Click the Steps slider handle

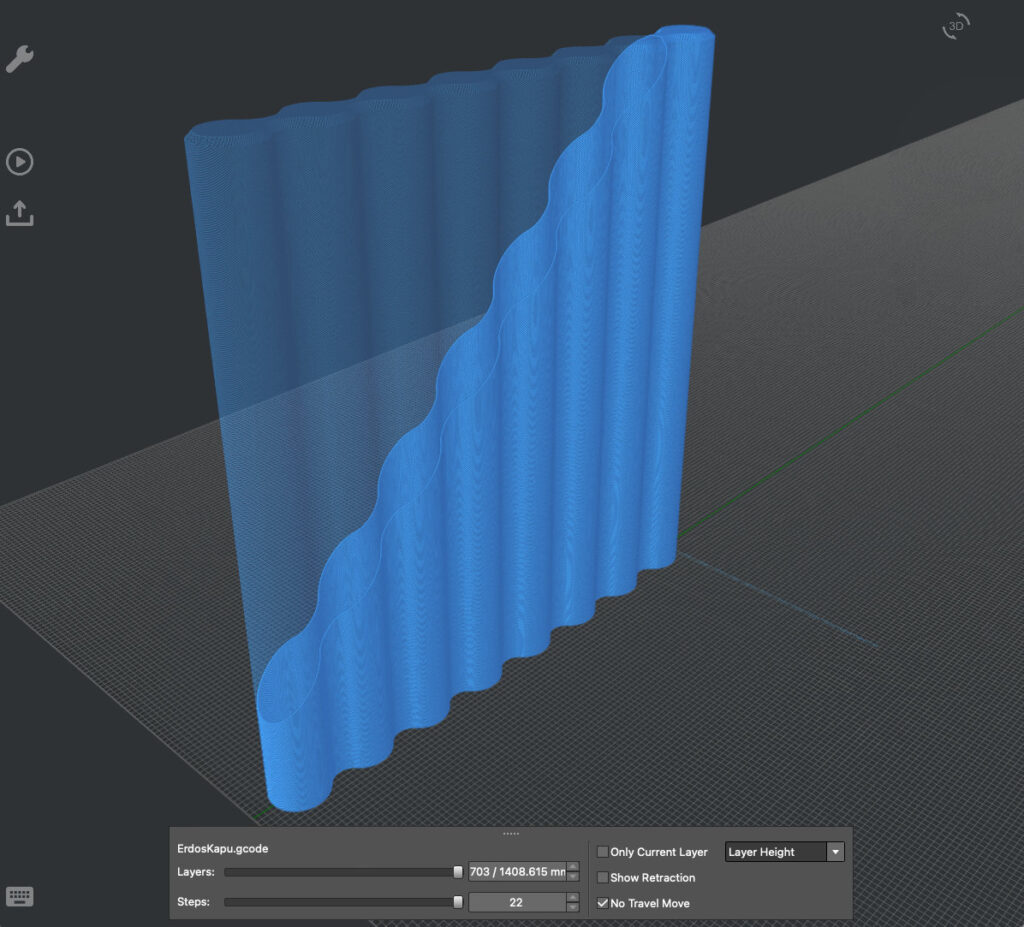[x=458, y=902]
